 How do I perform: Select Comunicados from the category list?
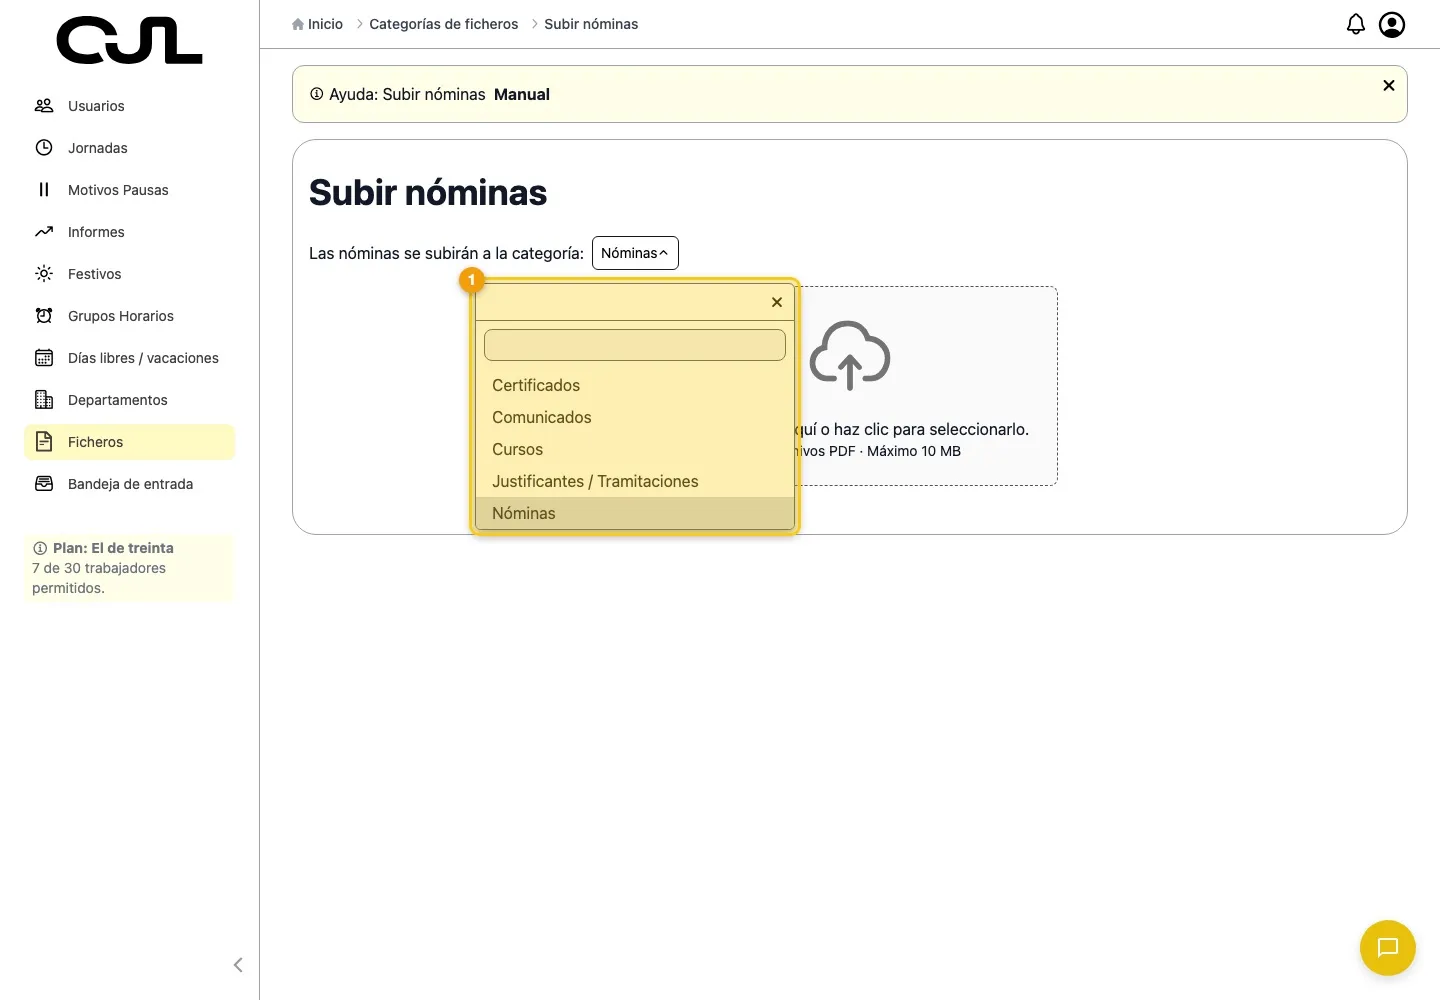(635, 417)
